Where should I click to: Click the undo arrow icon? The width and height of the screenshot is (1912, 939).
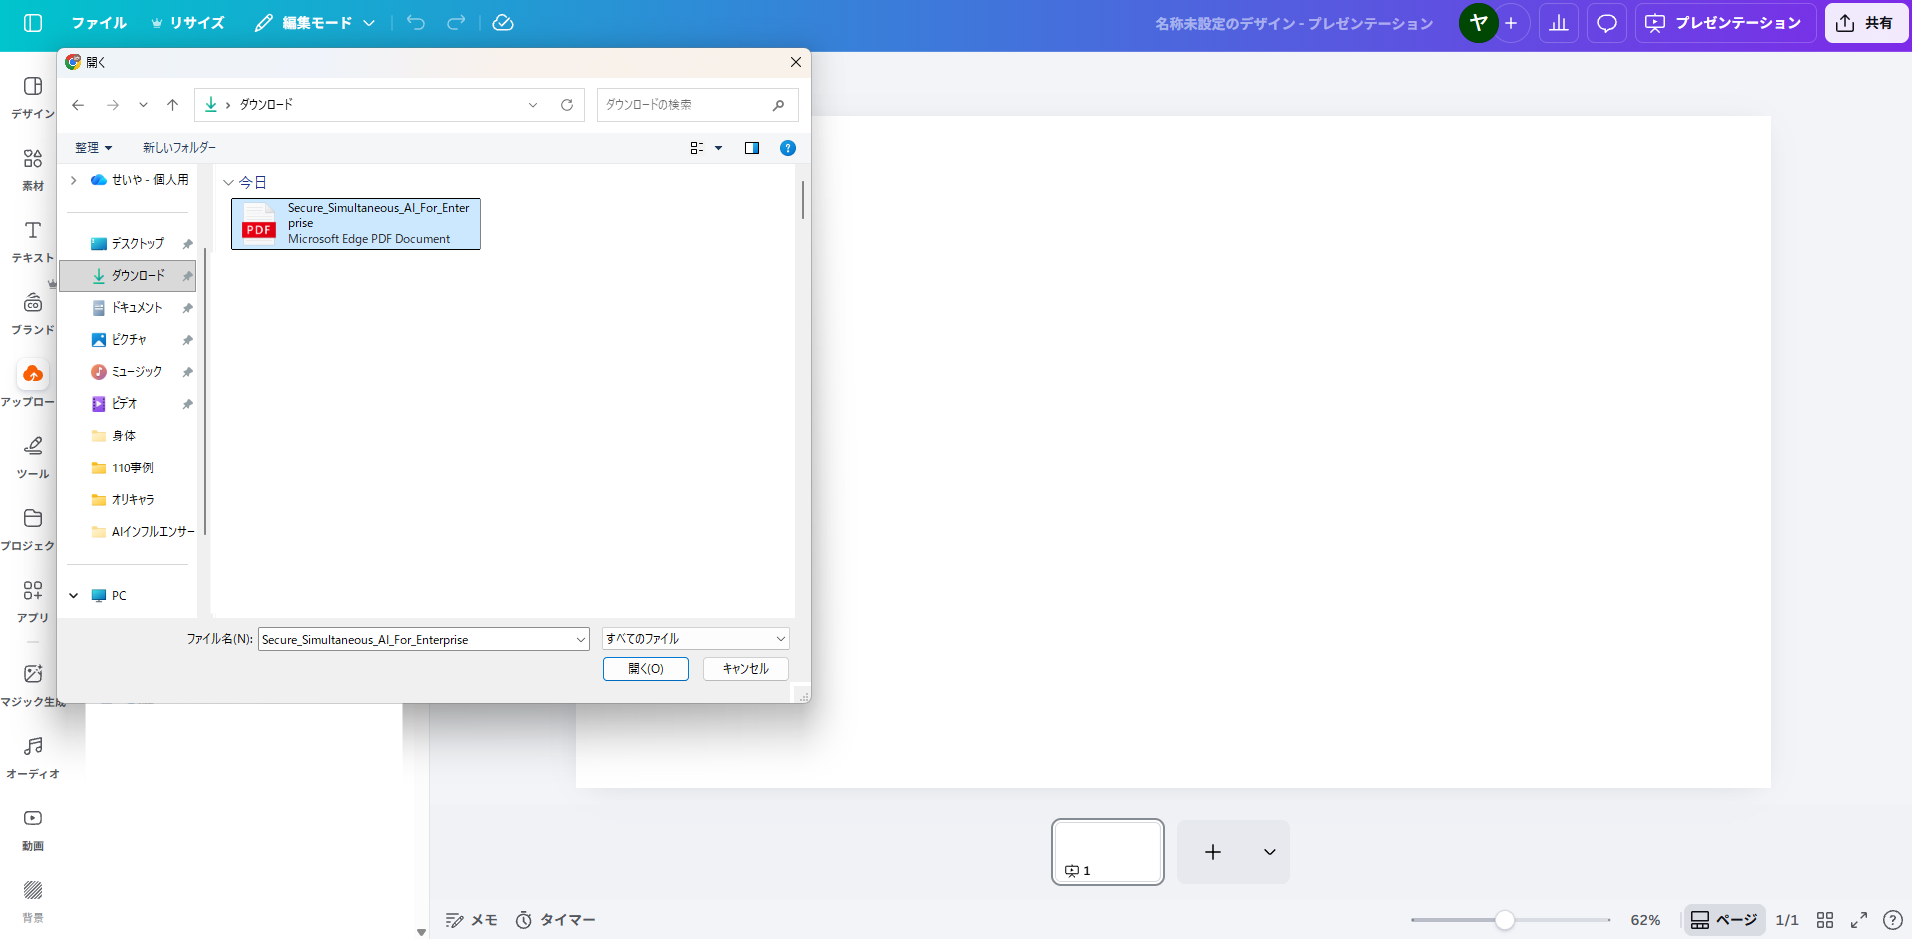[x=415, y=22]
